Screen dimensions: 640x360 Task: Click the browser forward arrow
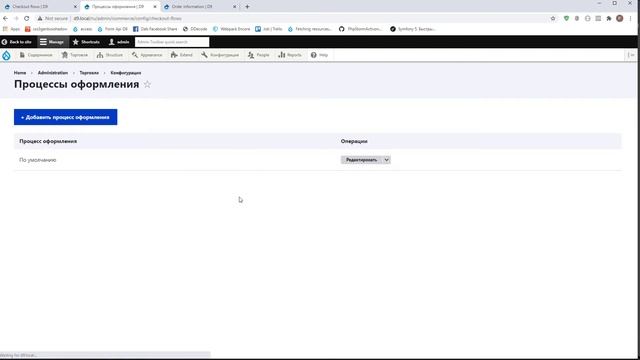point(16,18)
